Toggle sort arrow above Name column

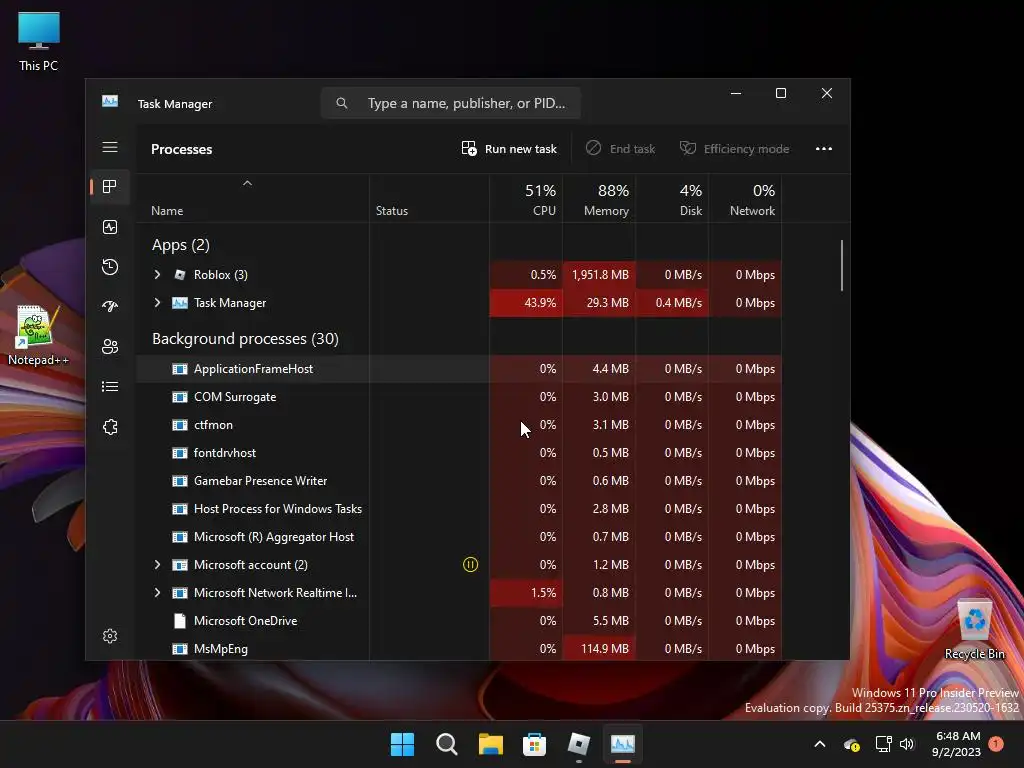(247, 184)
